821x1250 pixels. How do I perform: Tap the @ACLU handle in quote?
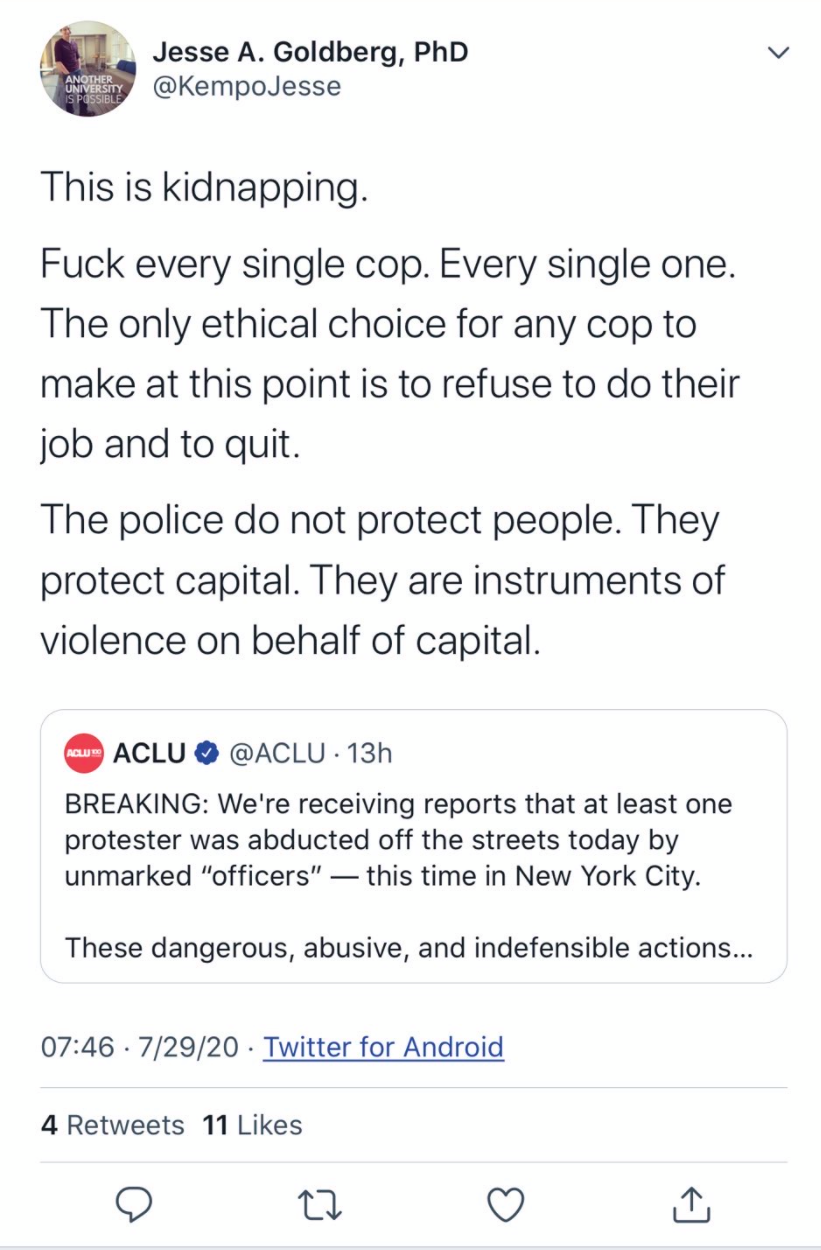click(x=277, y=753)
